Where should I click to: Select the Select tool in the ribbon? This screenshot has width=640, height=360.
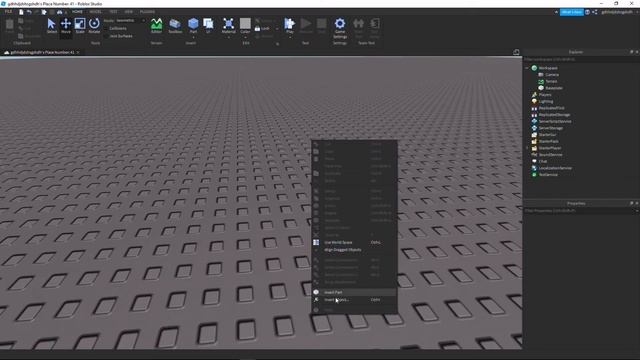(x=52, y=26)
